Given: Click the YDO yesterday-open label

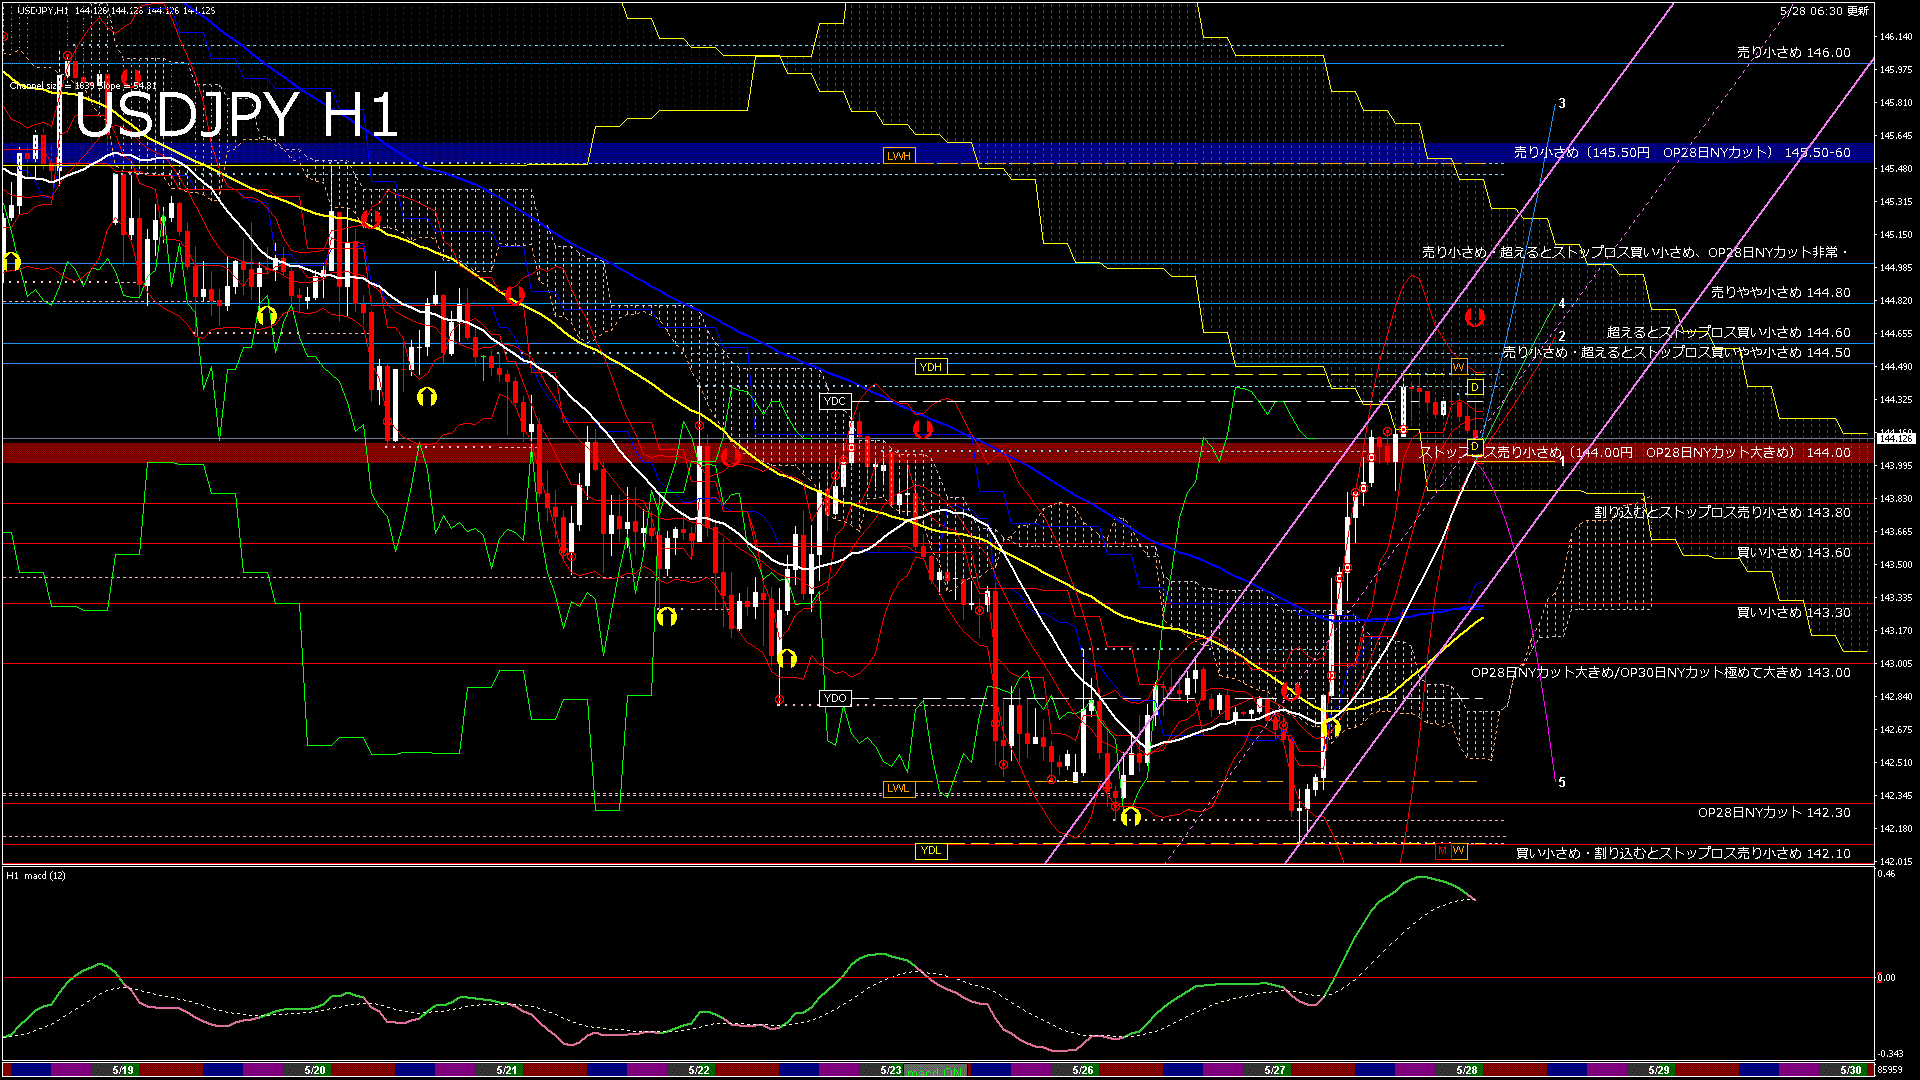Looking at the screenshot, I should pos(835,698).
